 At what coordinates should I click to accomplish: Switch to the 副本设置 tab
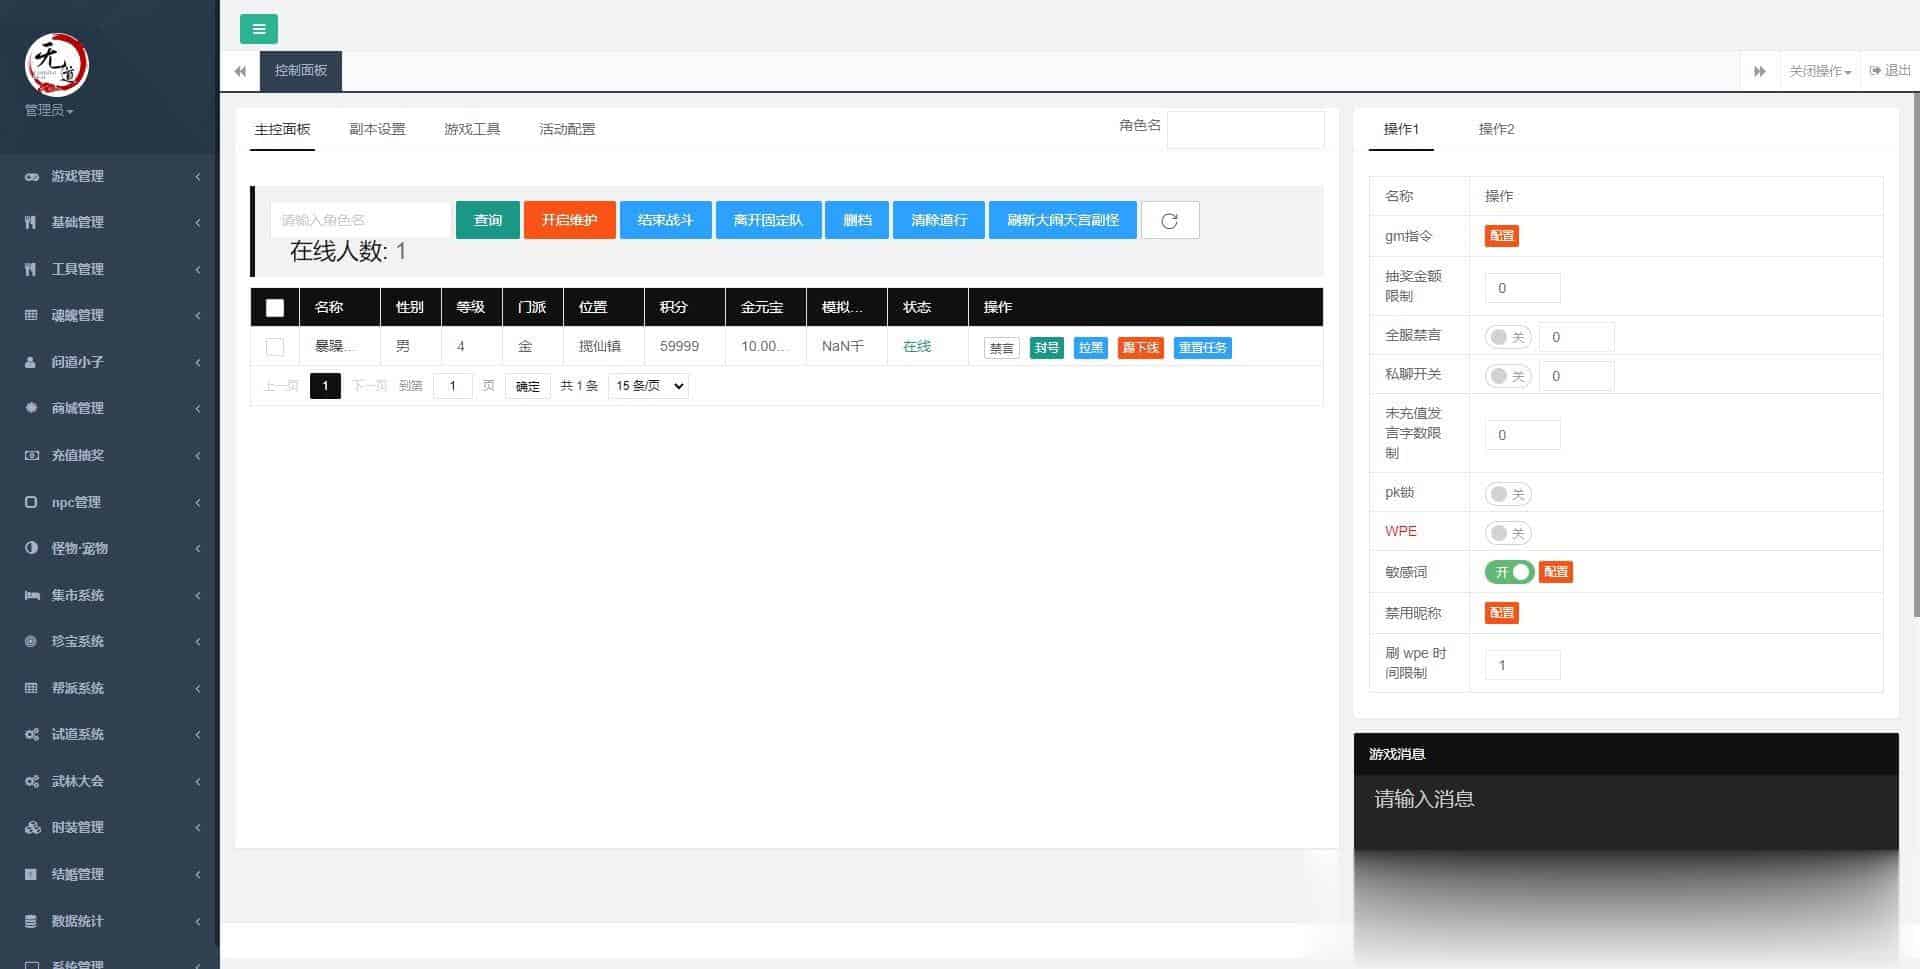point(377,129)
